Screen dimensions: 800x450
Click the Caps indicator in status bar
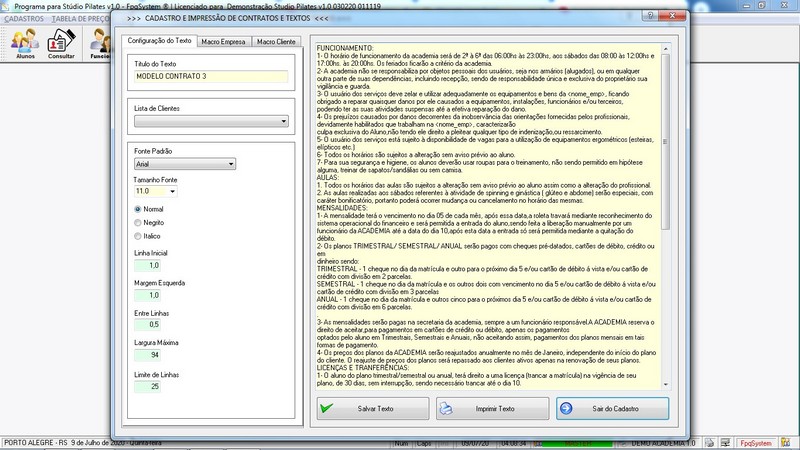[x=423, y=443]
